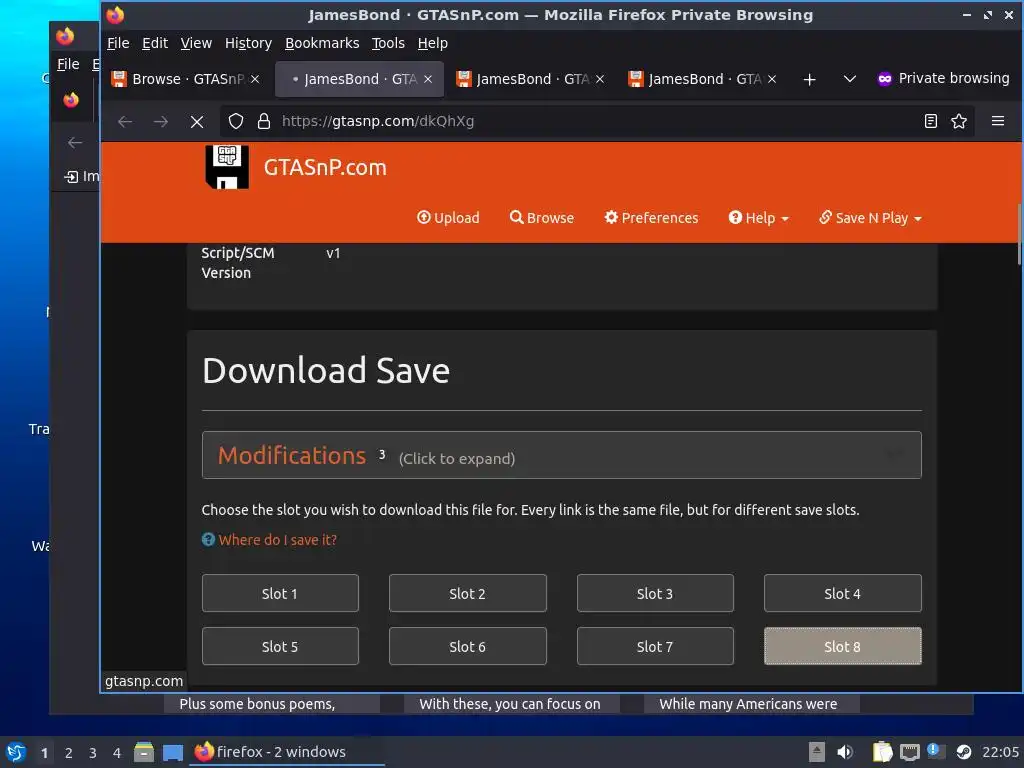
Task: Open the View menu
Action: coord(196,43)
